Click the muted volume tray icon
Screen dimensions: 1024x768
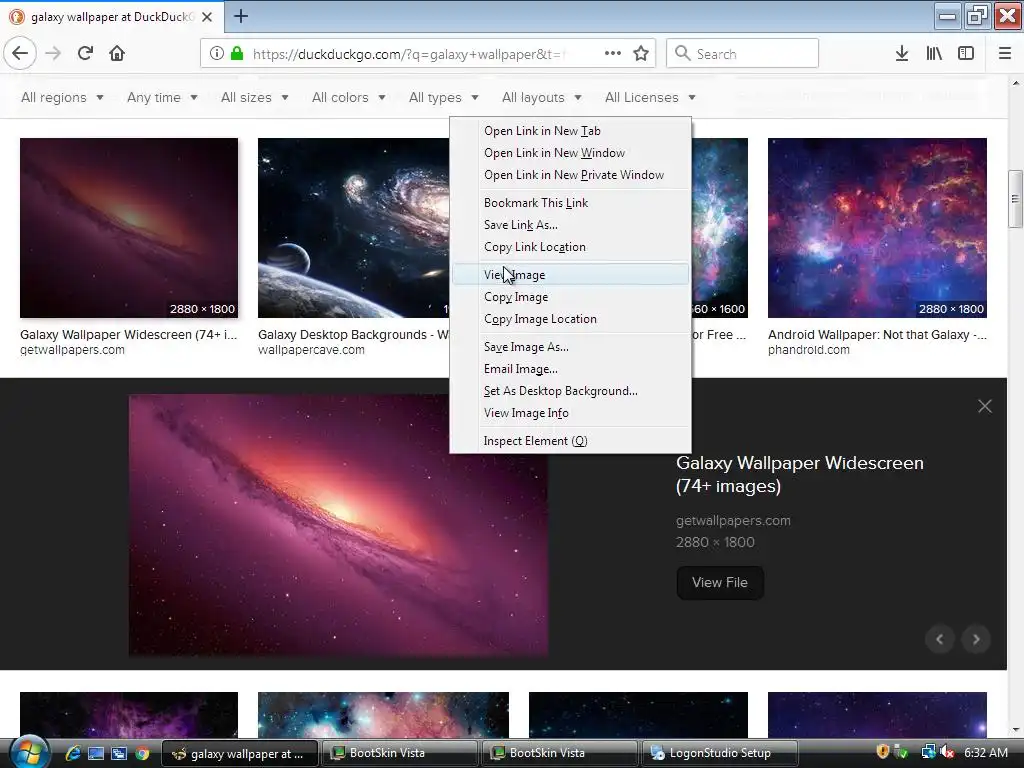pyautogui.click(x=947, y=752)
